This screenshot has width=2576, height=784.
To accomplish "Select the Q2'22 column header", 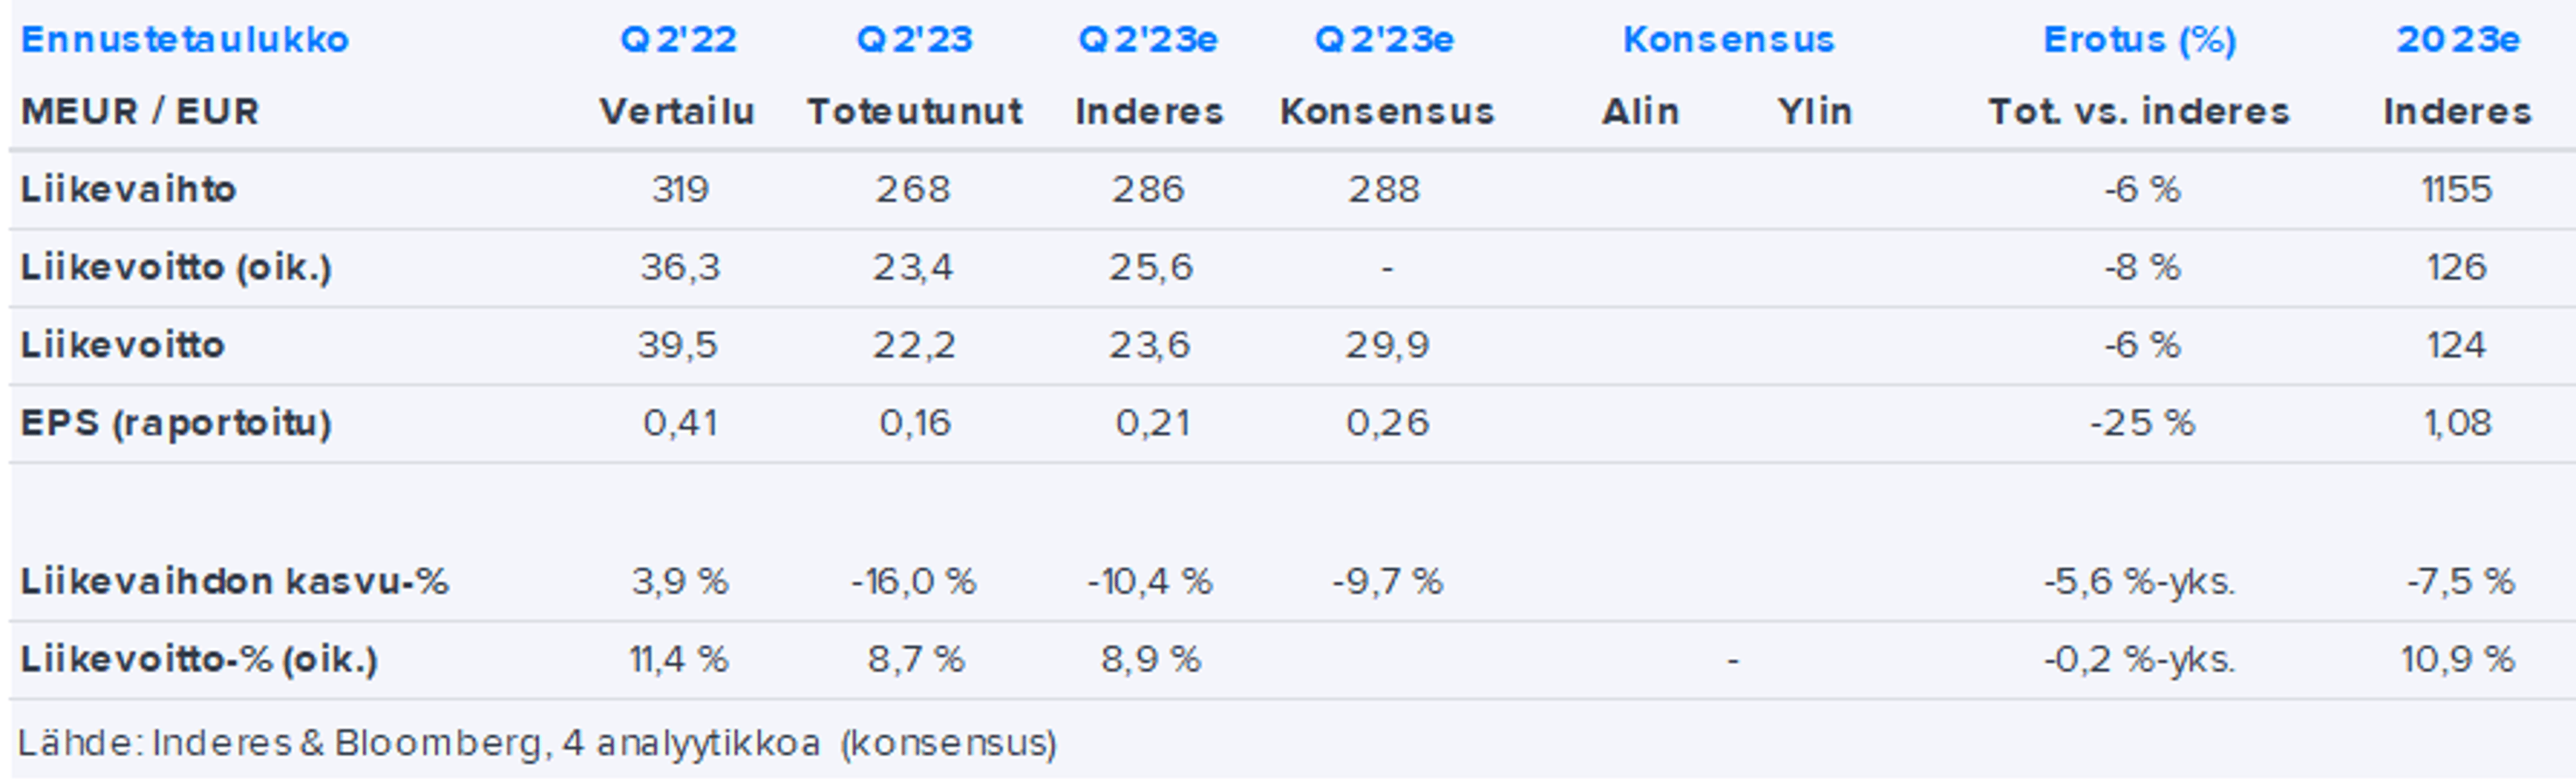I will 678,40.
